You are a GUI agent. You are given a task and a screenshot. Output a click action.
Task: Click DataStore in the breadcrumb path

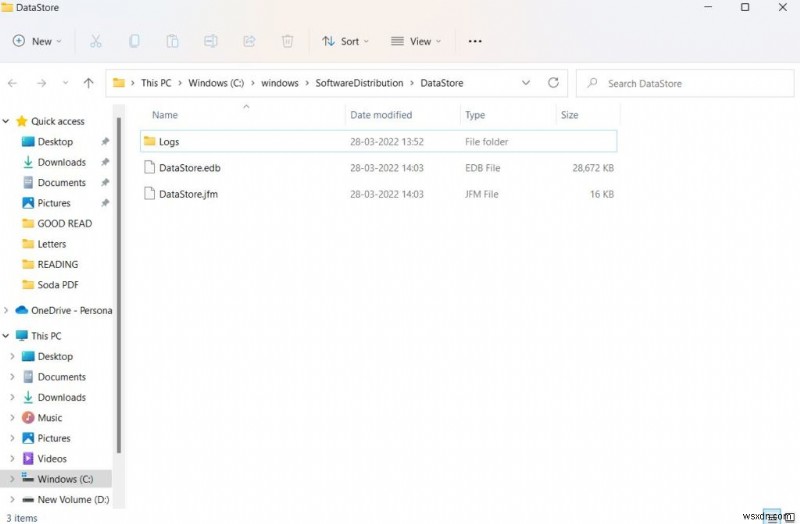coord(442,83)
